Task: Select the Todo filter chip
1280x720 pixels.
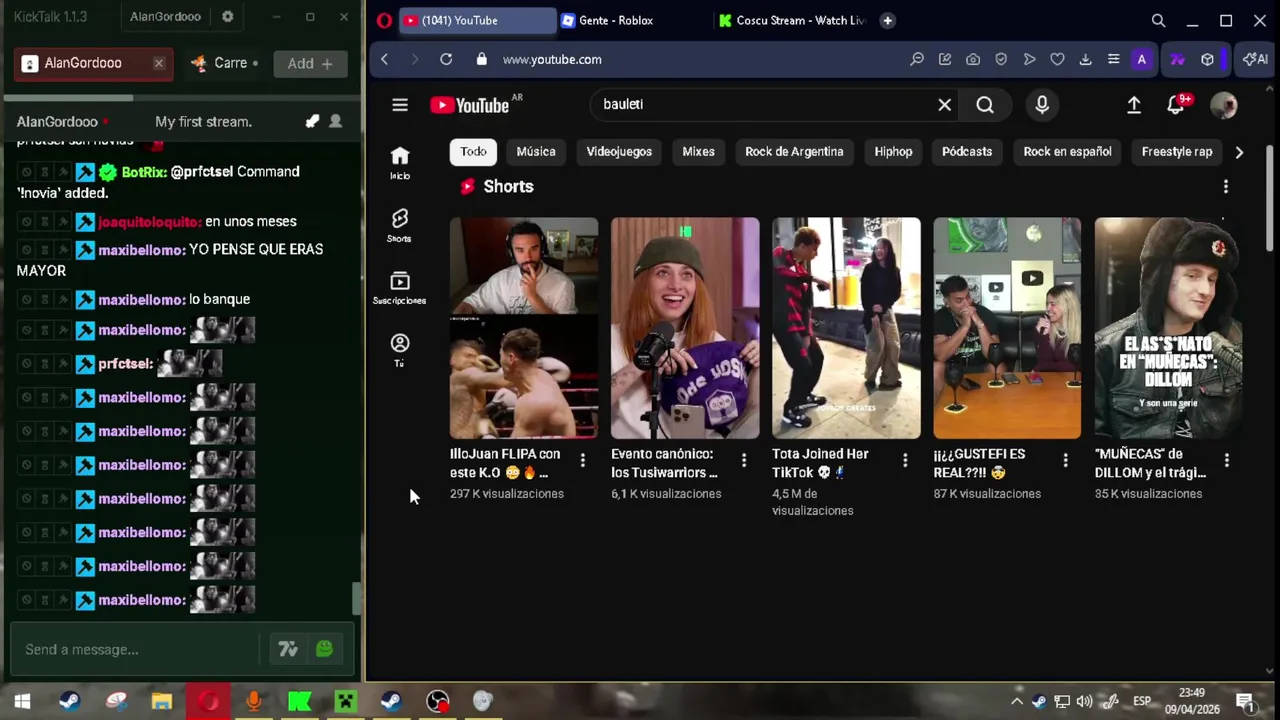Action: pos(474,152)
